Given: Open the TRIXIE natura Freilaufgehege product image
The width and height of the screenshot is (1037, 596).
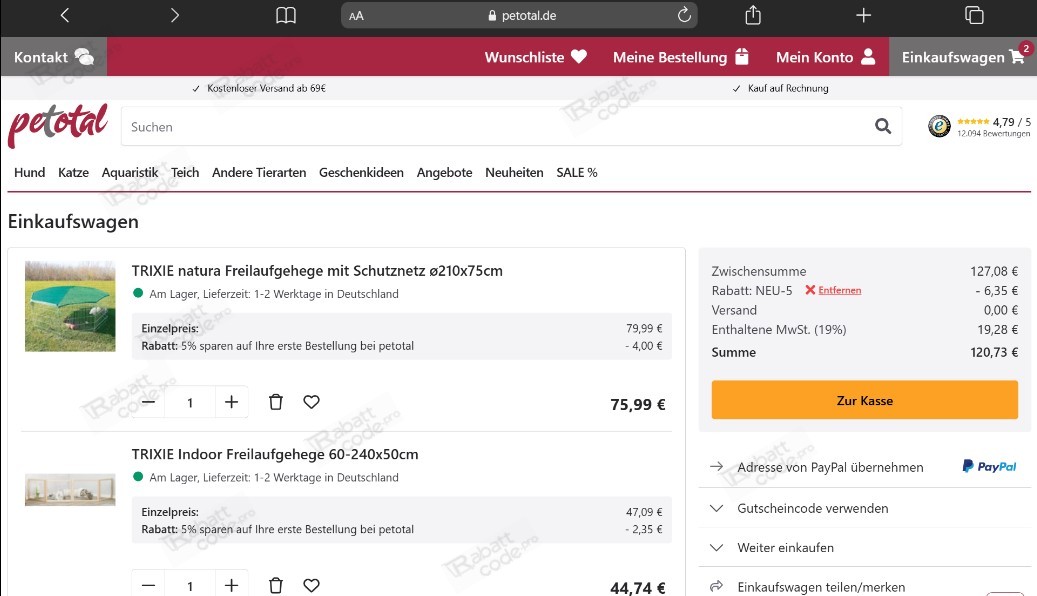Looking at the screenshot, I should click(70, 306).
